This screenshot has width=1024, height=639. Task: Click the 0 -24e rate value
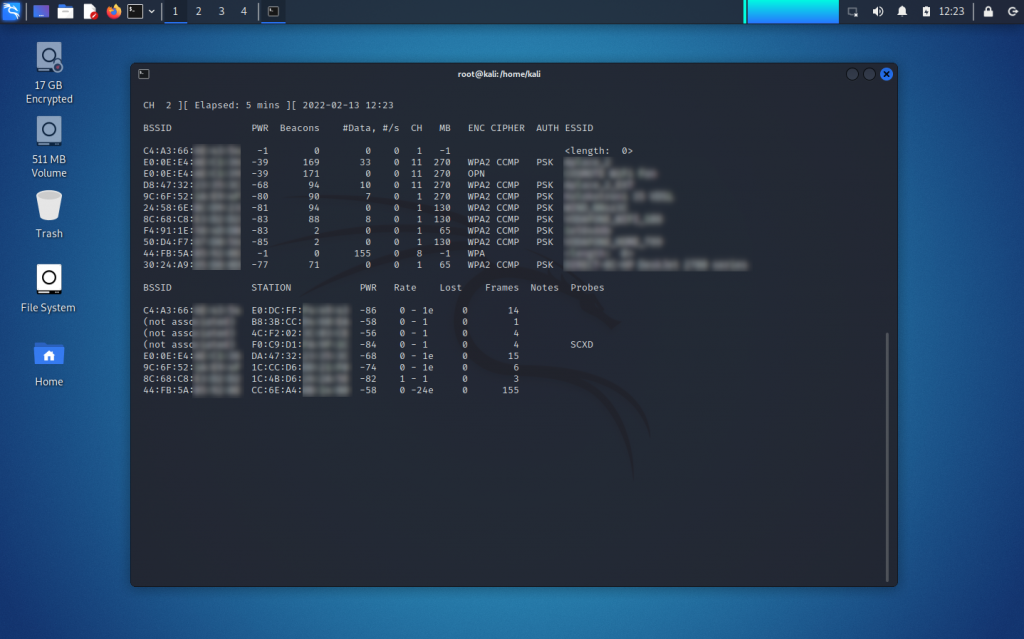(x=416, y=390)
